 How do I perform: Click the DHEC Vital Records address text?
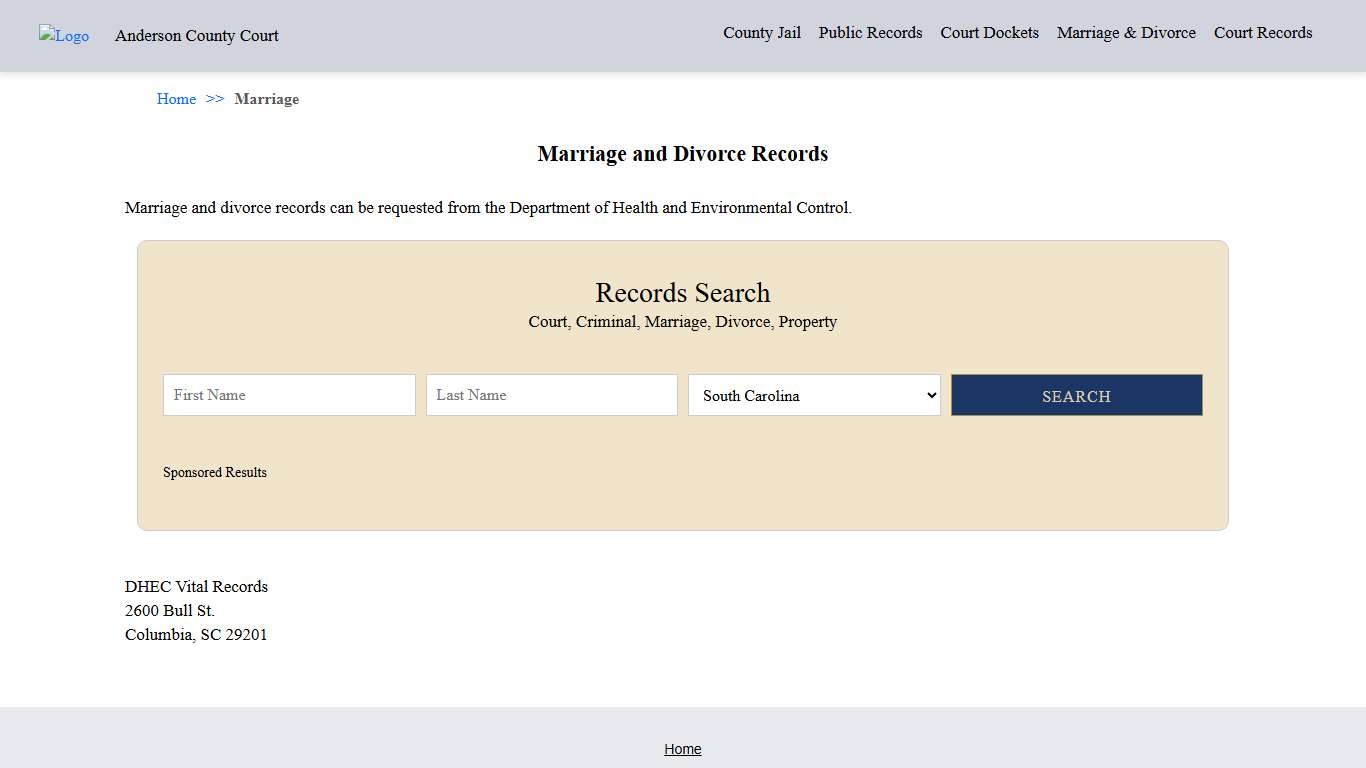pos(196,586)
